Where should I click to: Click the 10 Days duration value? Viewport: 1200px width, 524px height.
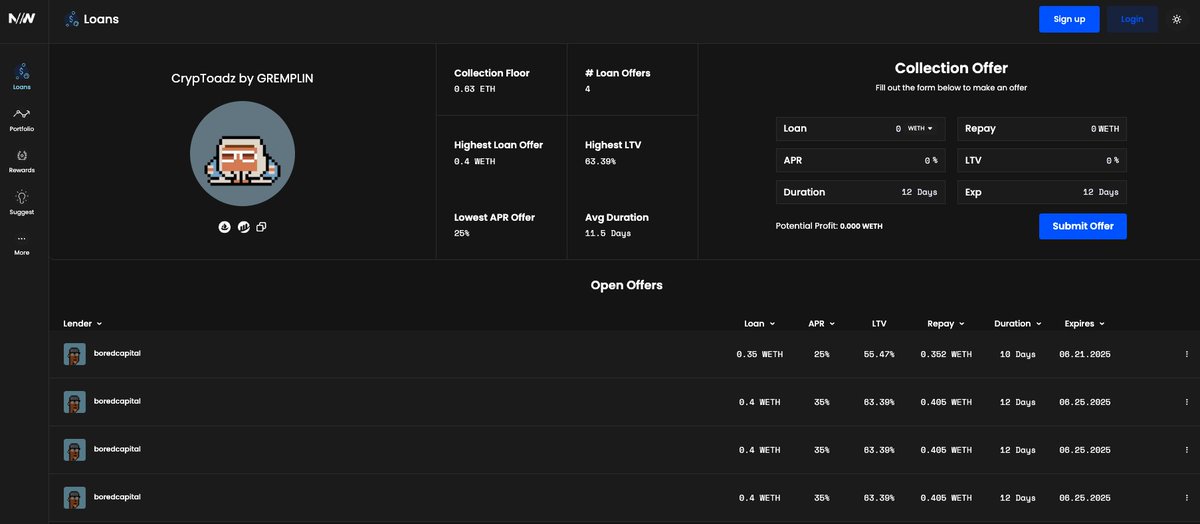(1017, 354)
